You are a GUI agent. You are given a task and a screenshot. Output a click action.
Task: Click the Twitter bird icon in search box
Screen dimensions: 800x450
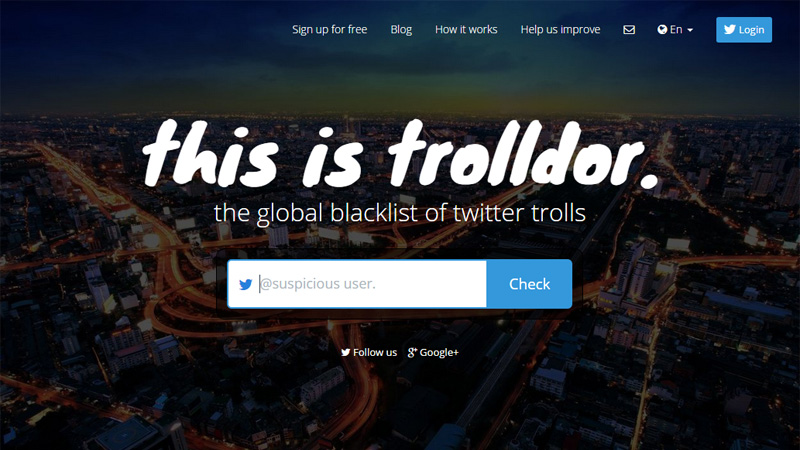point(245,284)
